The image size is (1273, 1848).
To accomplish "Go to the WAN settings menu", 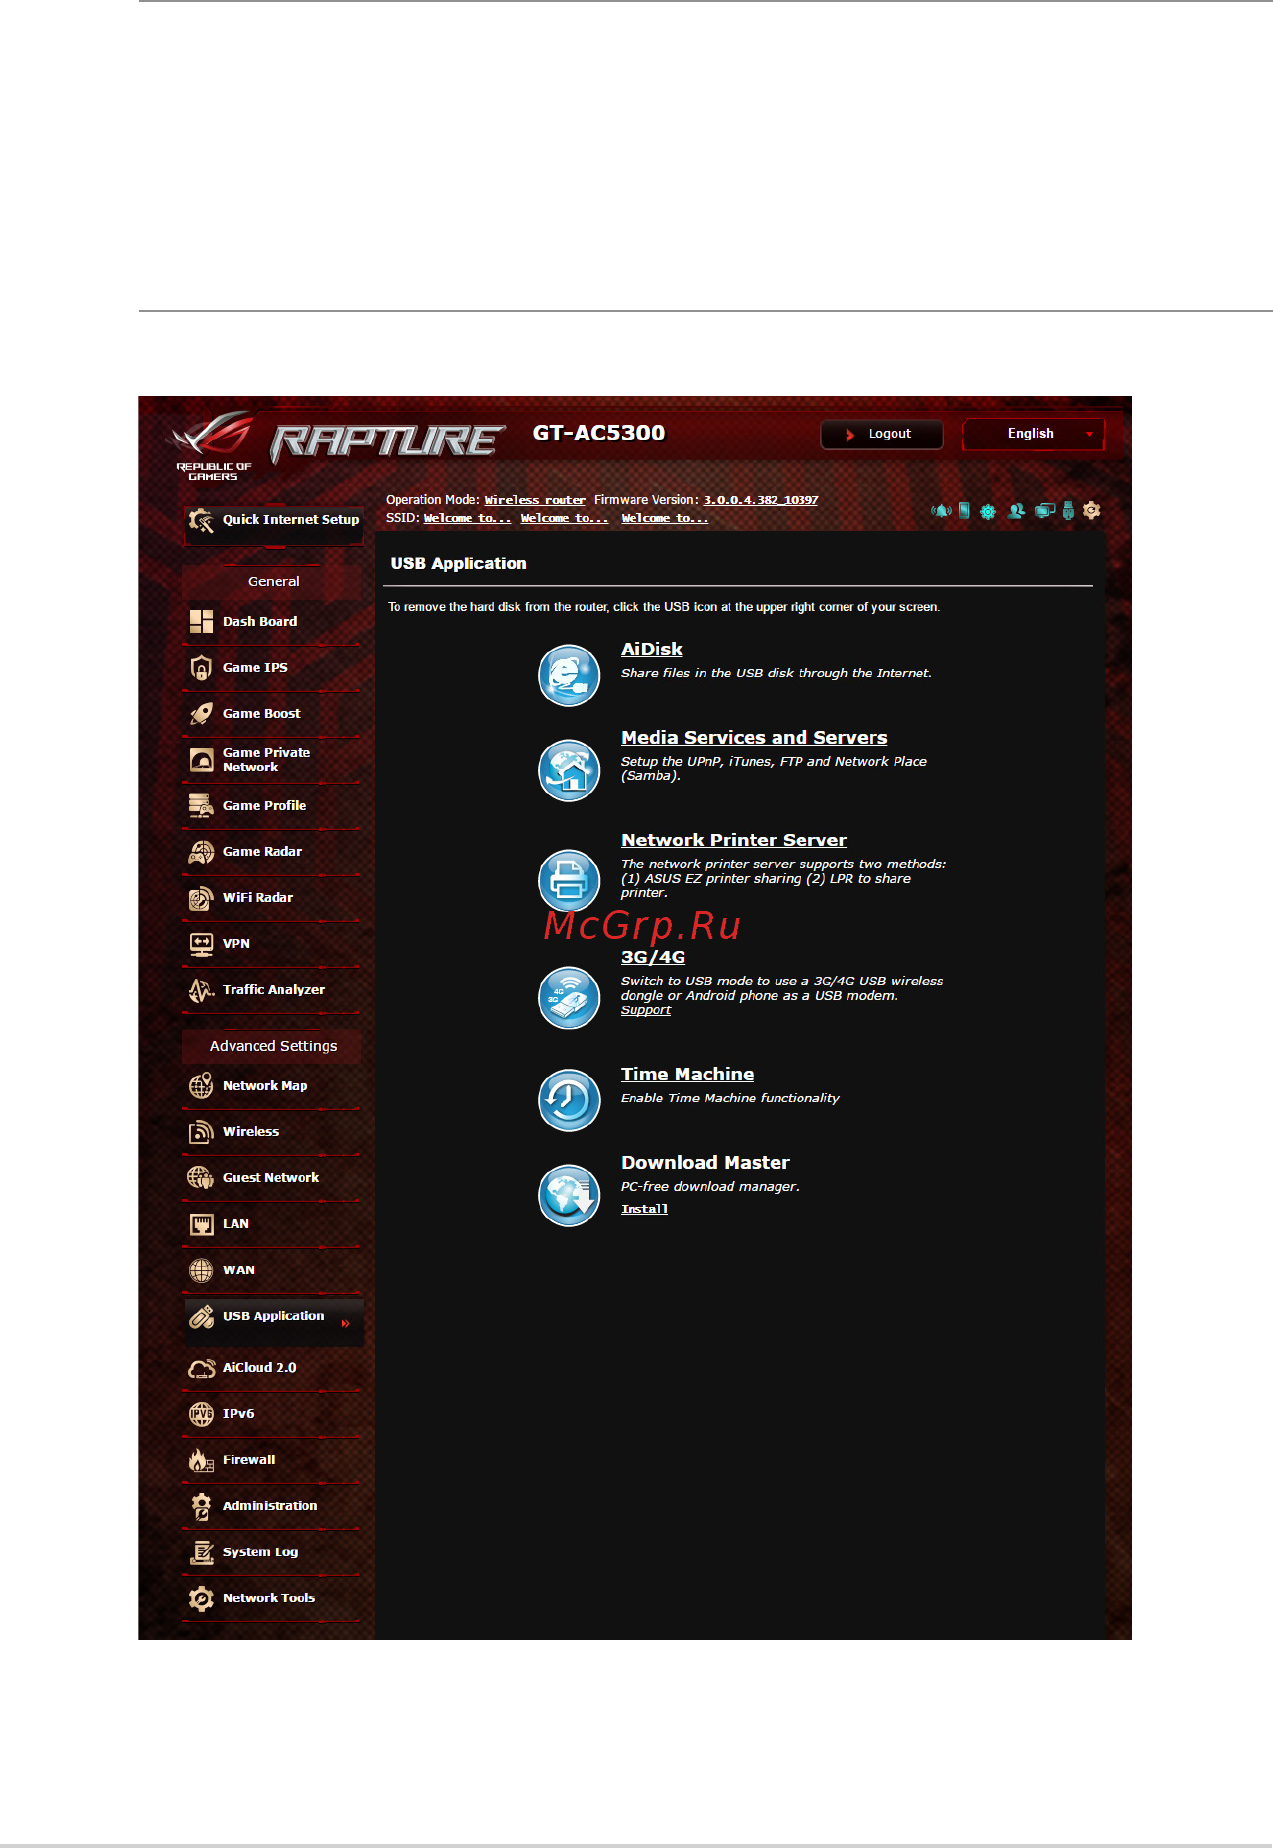I will [272, 1269].
